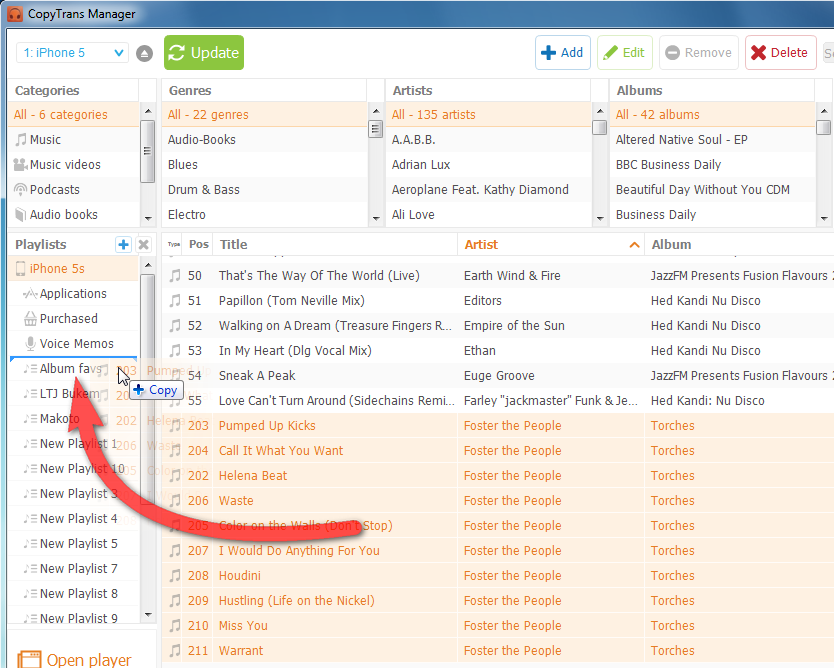This screenshot has height=668, width=834.
Task: Select the New Playlist 4 entry
Action: pos(73,519)
